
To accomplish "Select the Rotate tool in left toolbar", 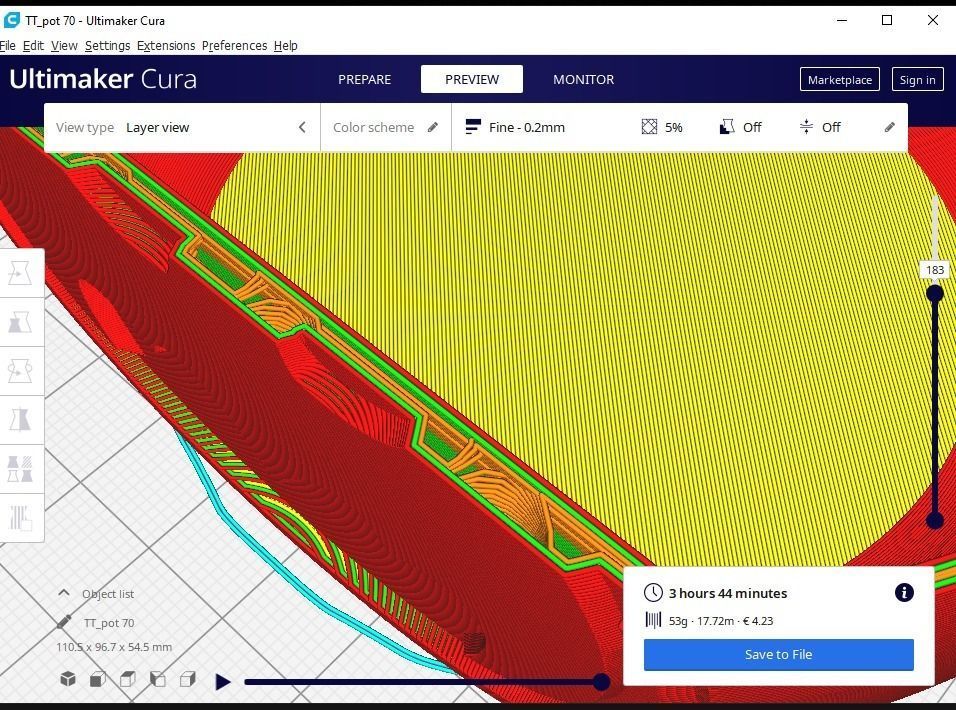I will pos(20,371).
